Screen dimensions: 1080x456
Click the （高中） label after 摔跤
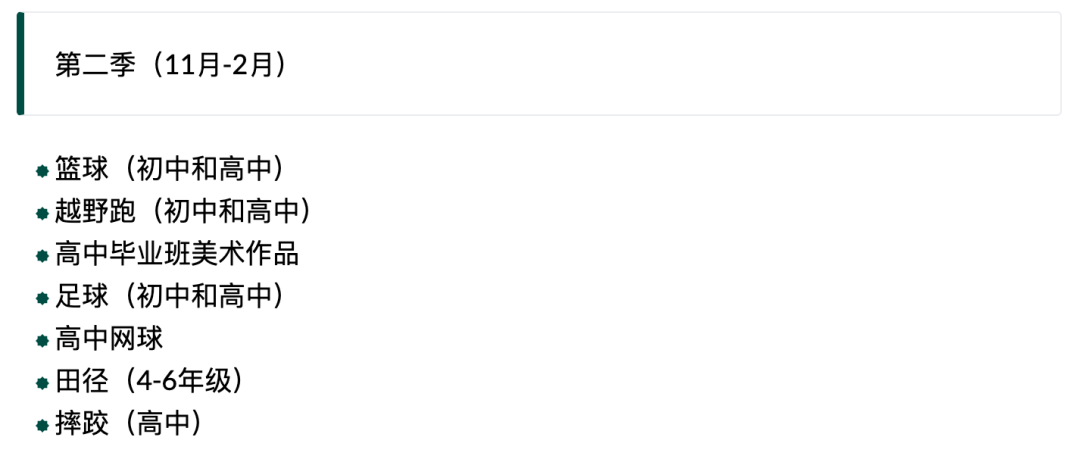[x=162, y=424]
